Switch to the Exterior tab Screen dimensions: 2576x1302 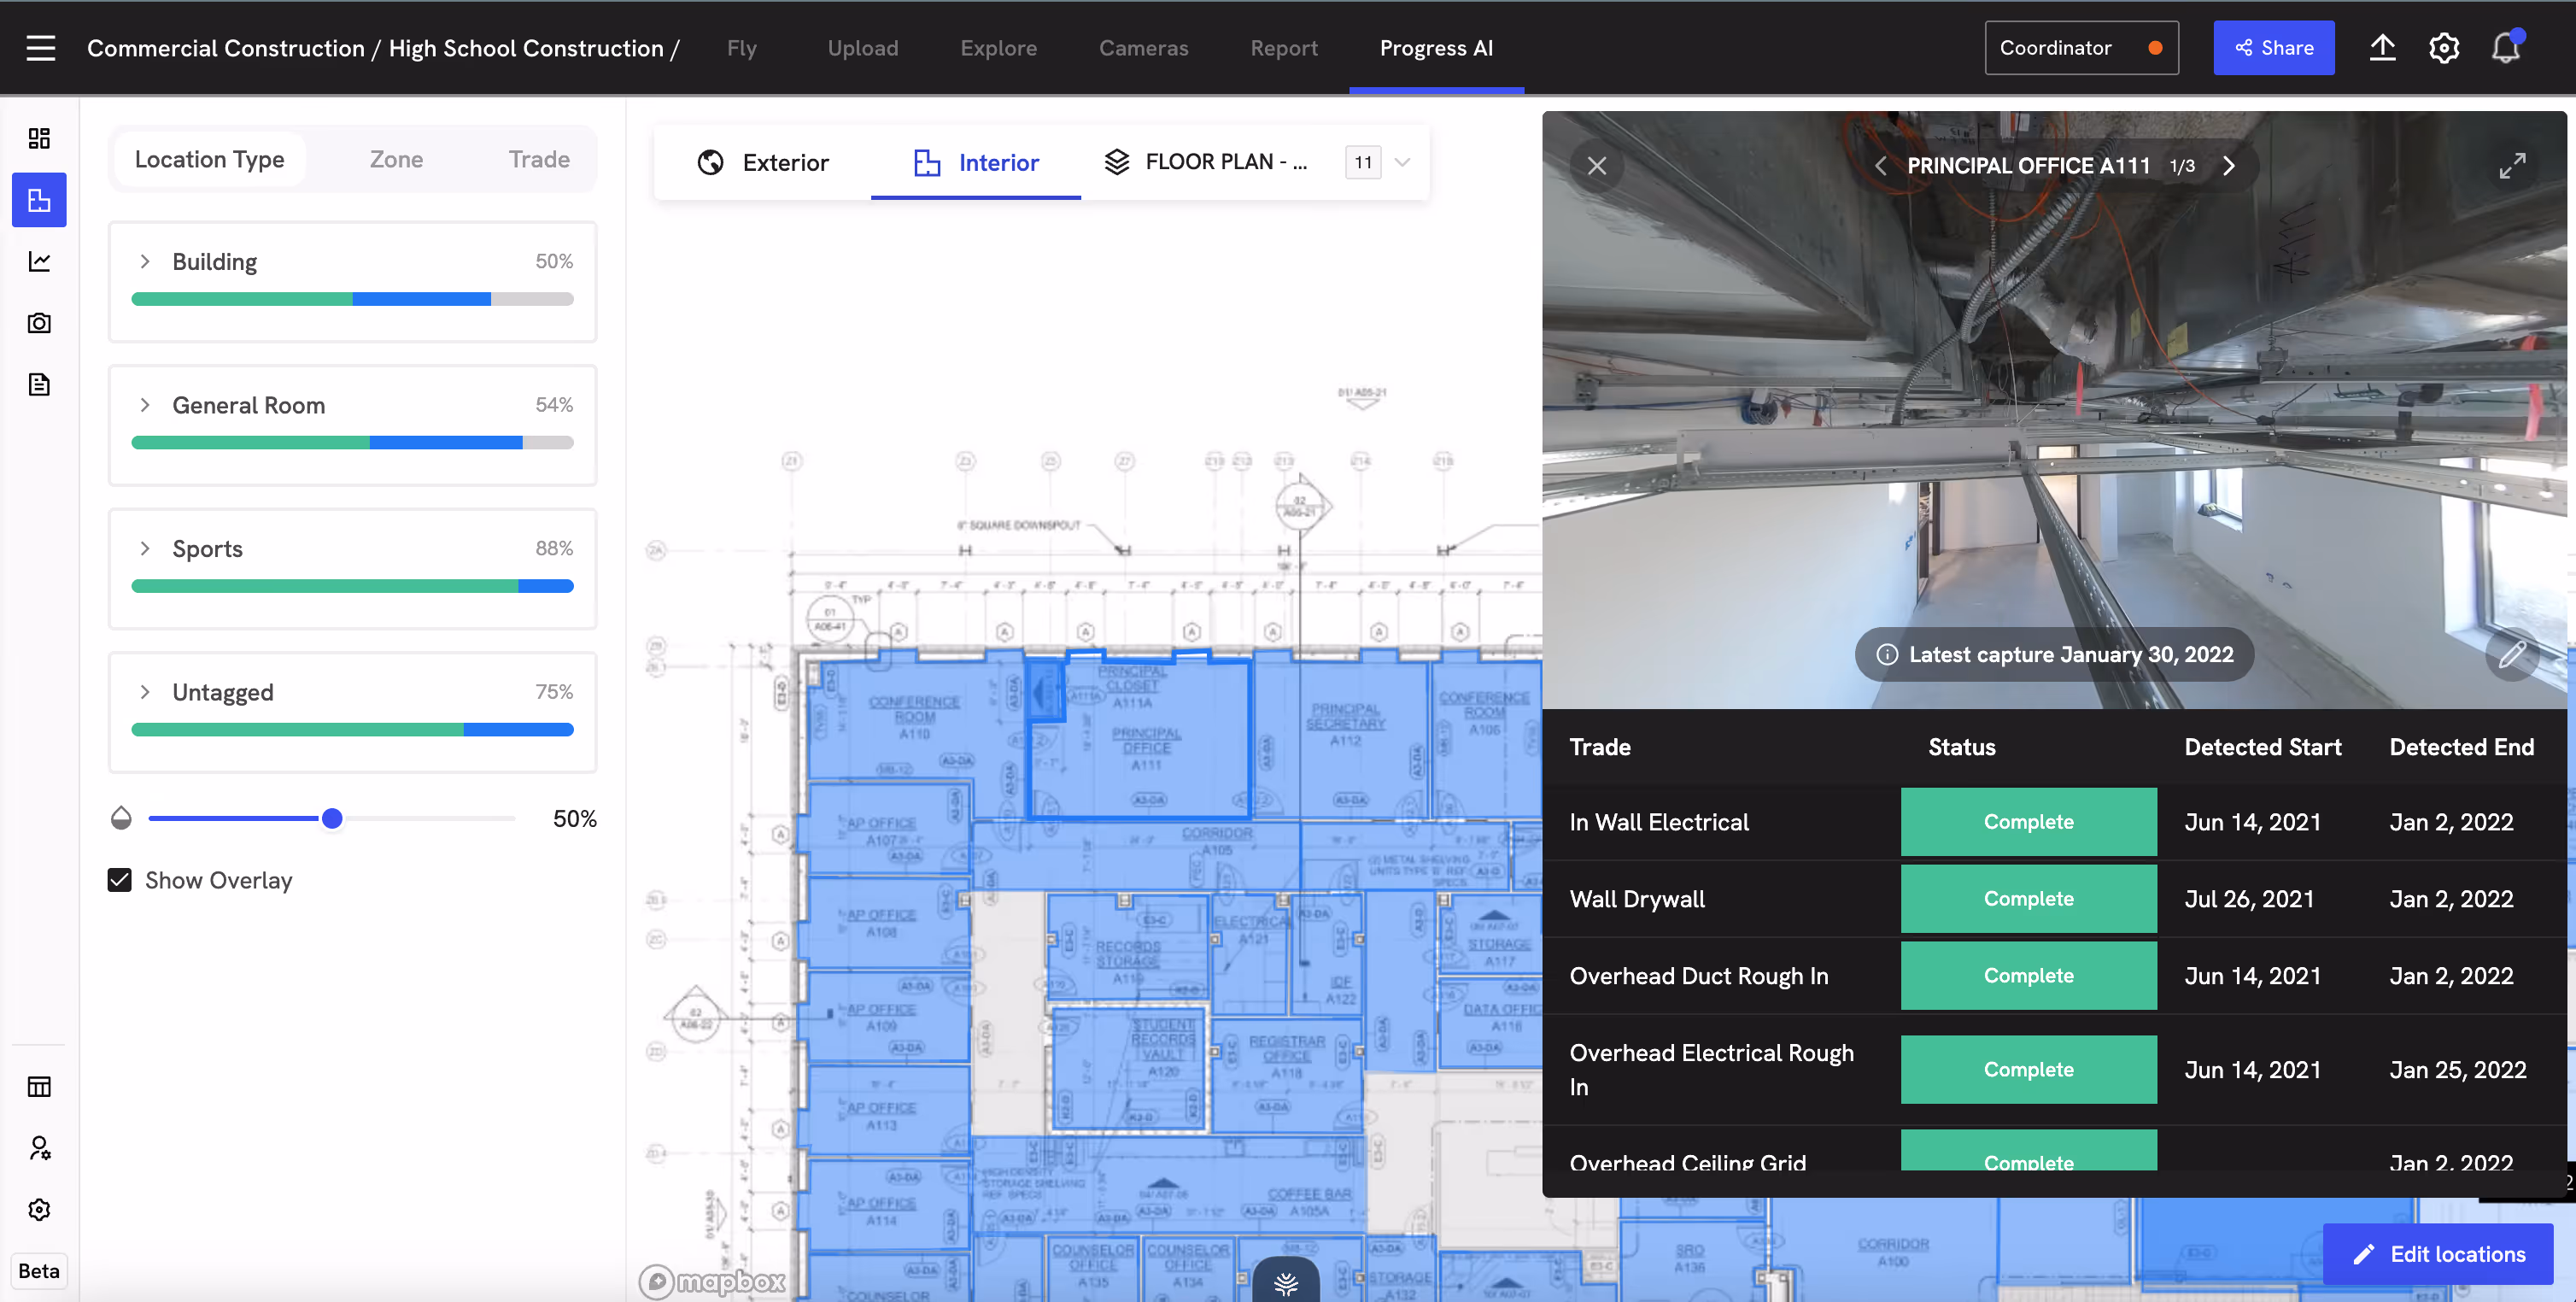763,162
